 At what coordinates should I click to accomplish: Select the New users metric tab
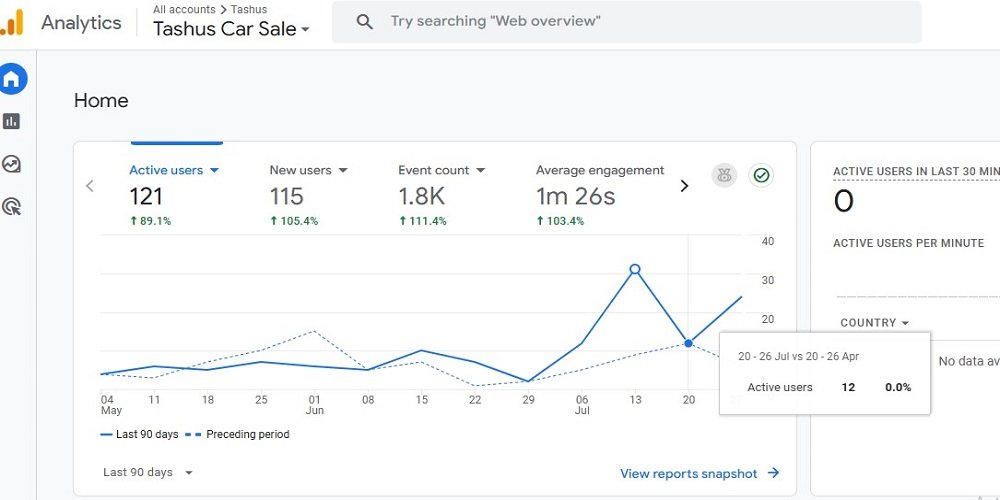pyautogui.click(x=308, y=170)
